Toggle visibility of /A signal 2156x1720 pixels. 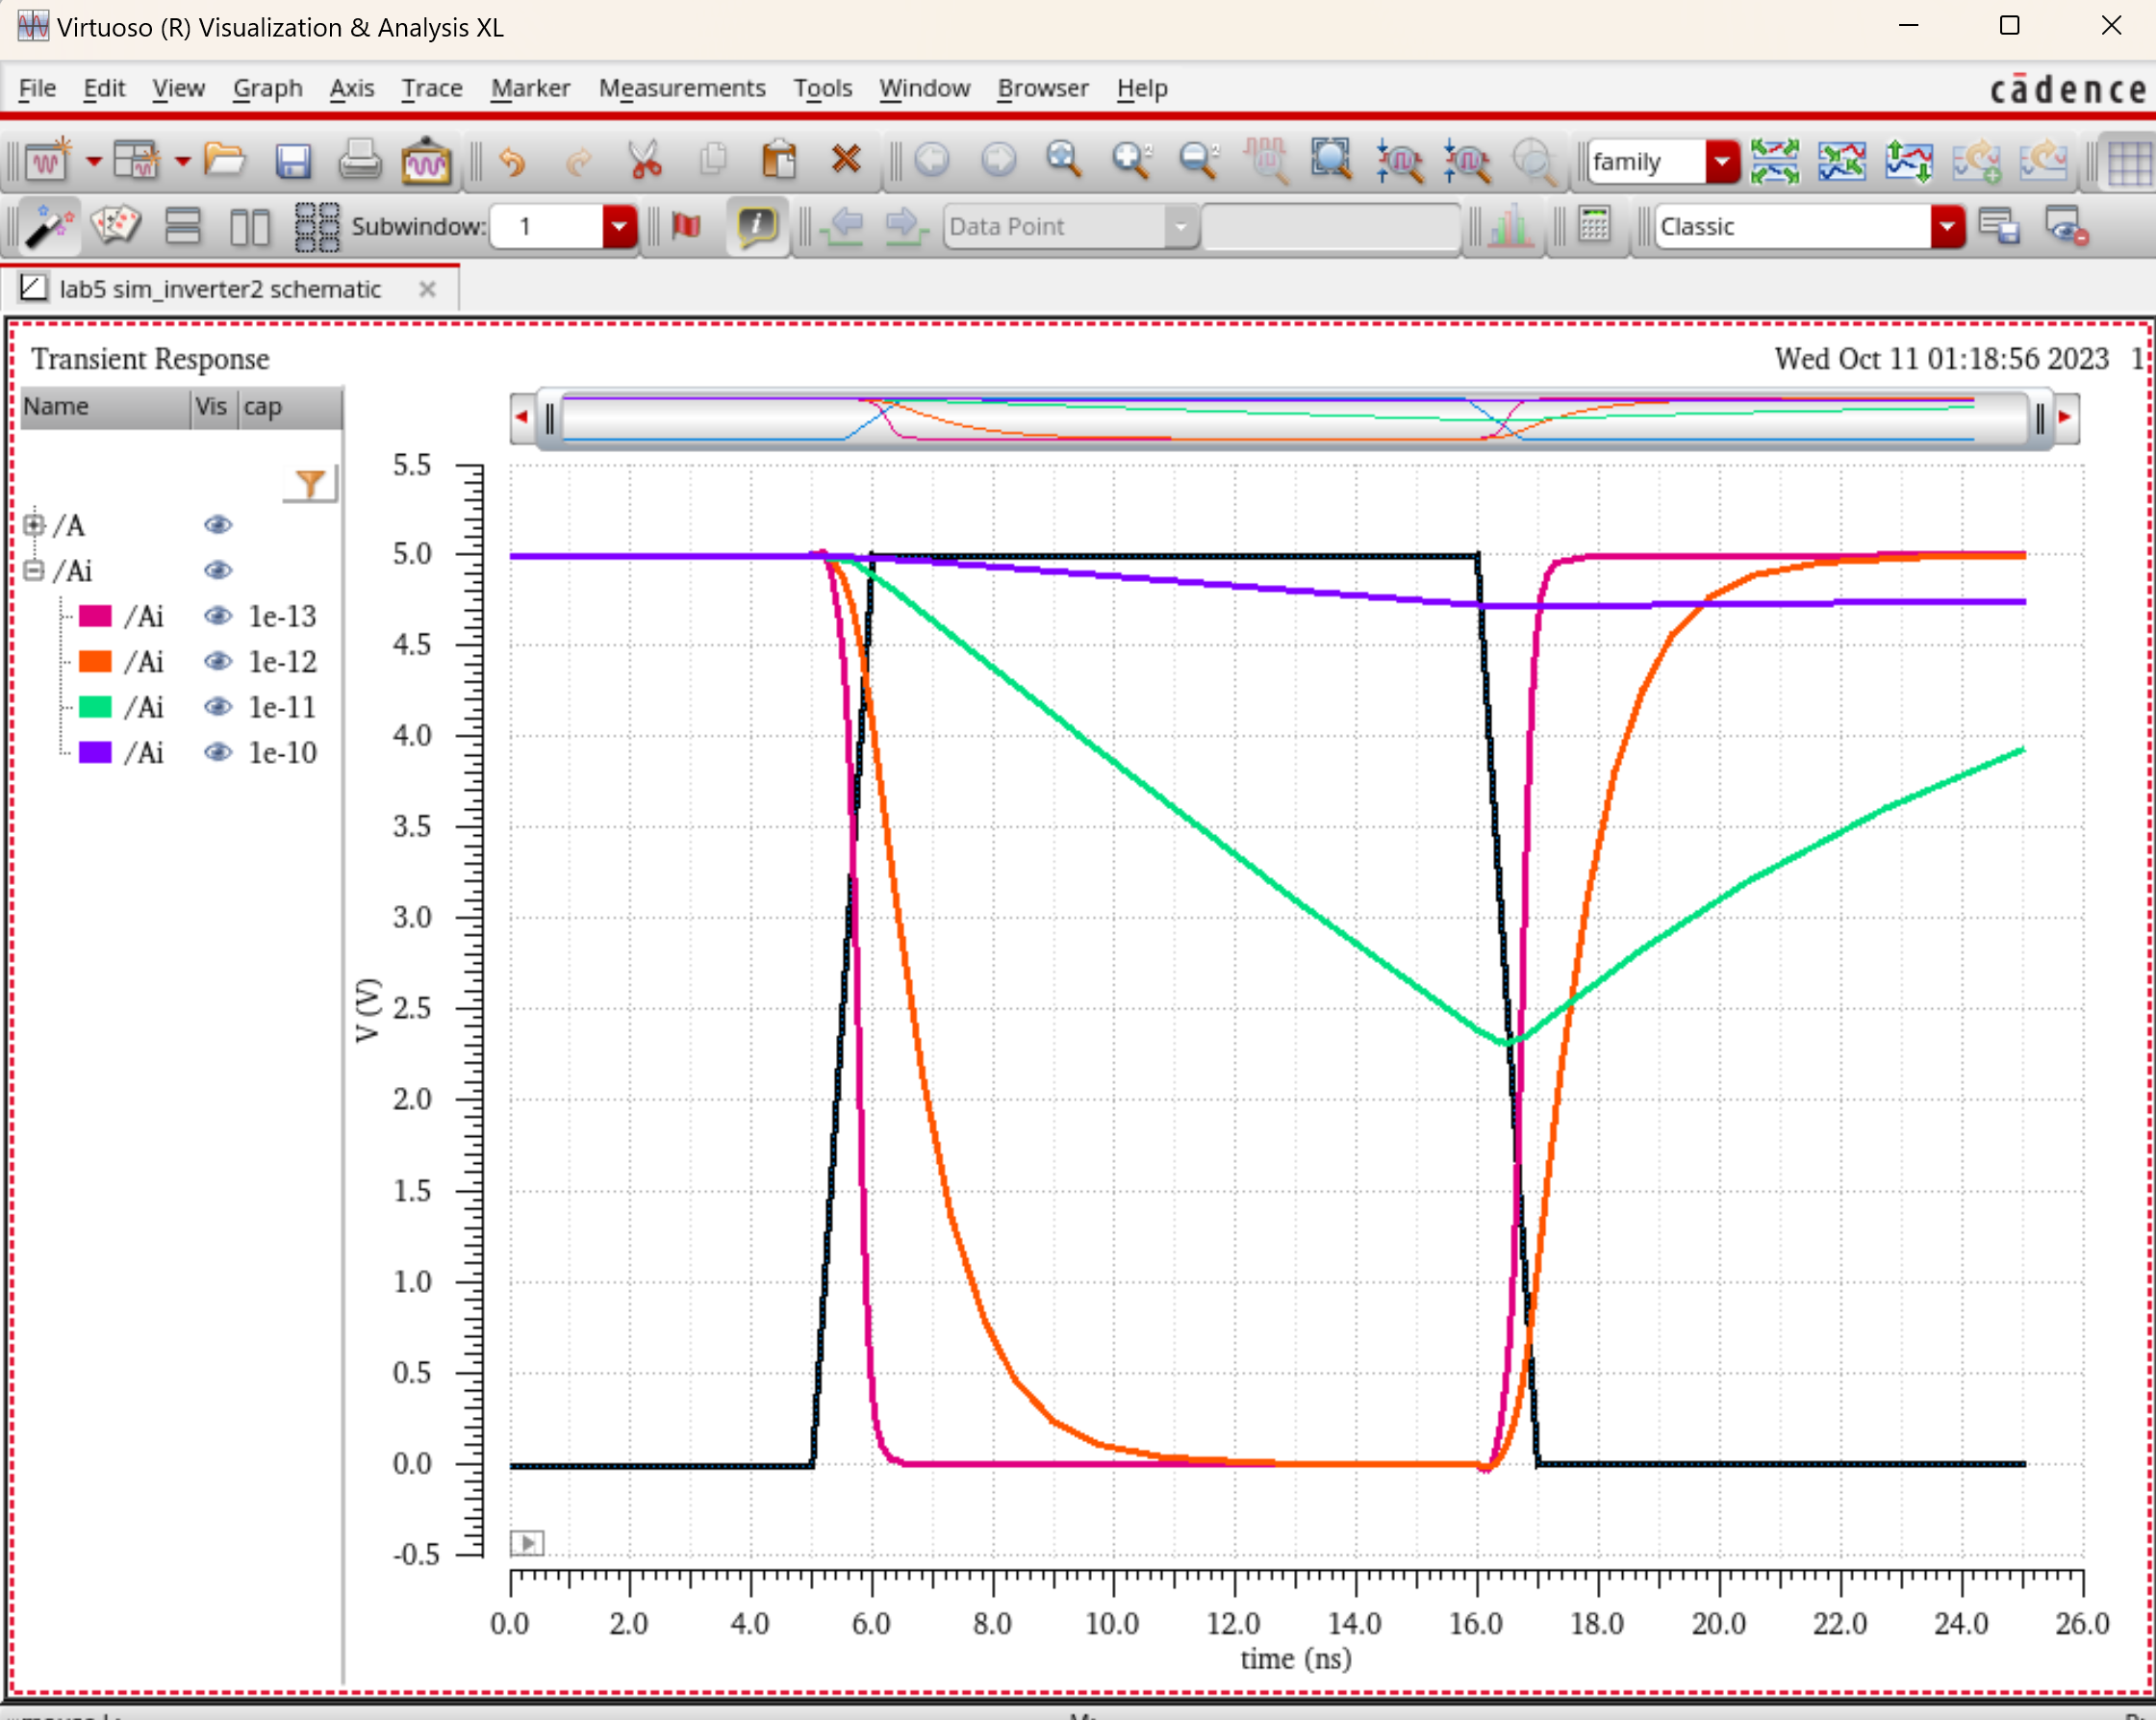(x=217, y=525)
